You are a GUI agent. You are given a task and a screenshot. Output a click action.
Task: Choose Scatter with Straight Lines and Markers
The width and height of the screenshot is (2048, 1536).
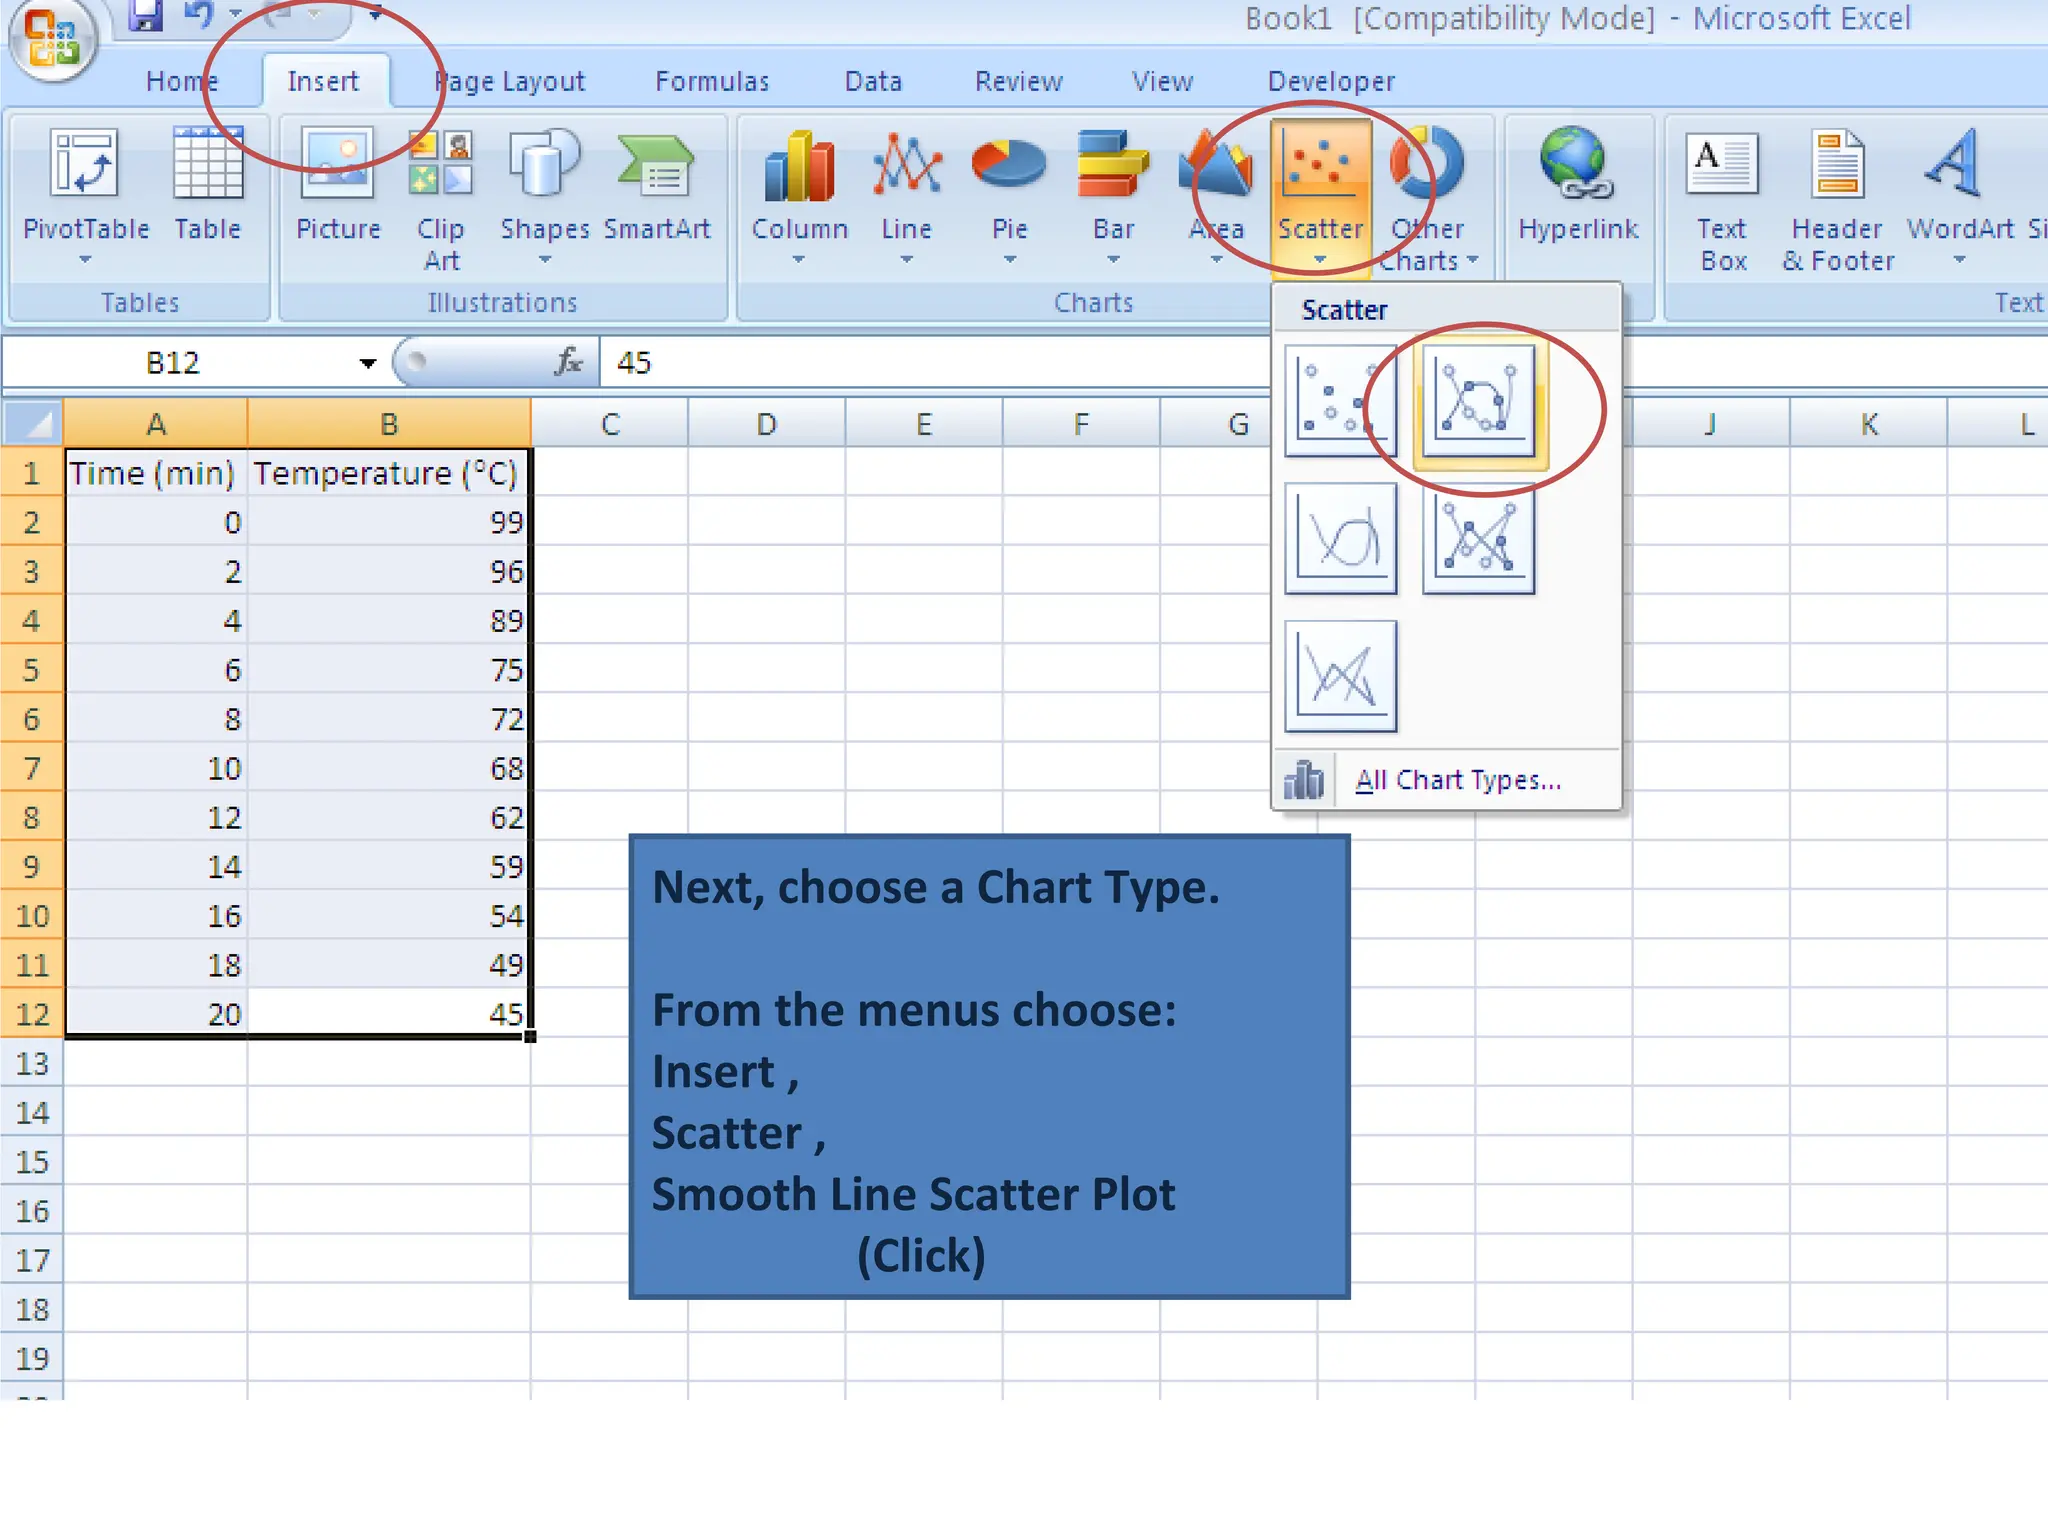pos(1478,538)
